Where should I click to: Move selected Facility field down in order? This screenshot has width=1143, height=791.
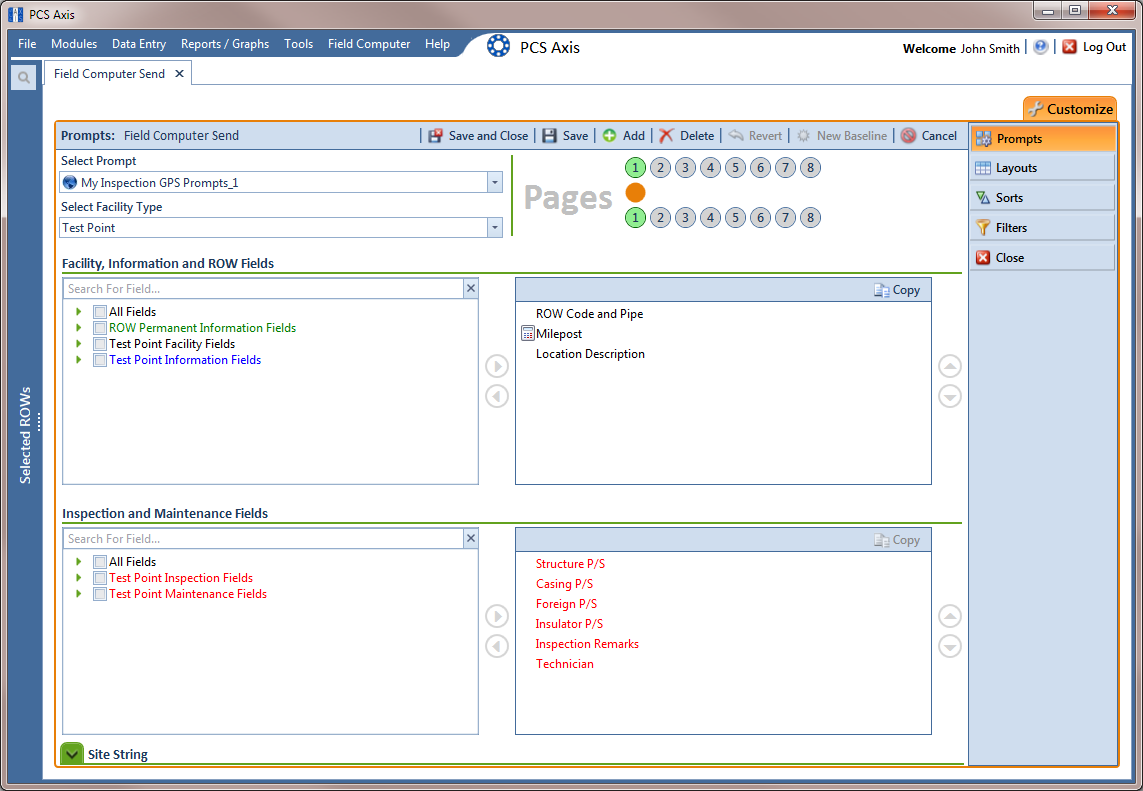(x=949, y=397)
